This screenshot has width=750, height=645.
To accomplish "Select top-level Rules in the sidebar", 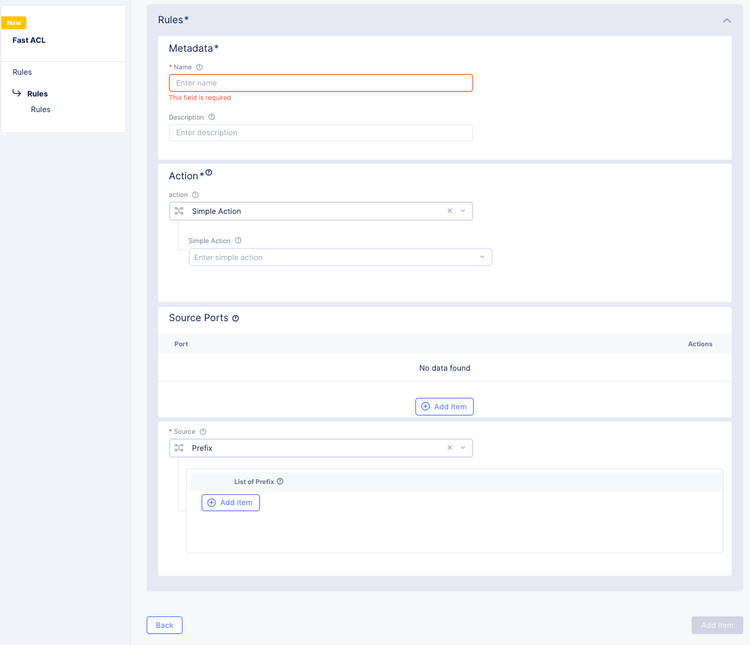I will click(x=22, y=72).
